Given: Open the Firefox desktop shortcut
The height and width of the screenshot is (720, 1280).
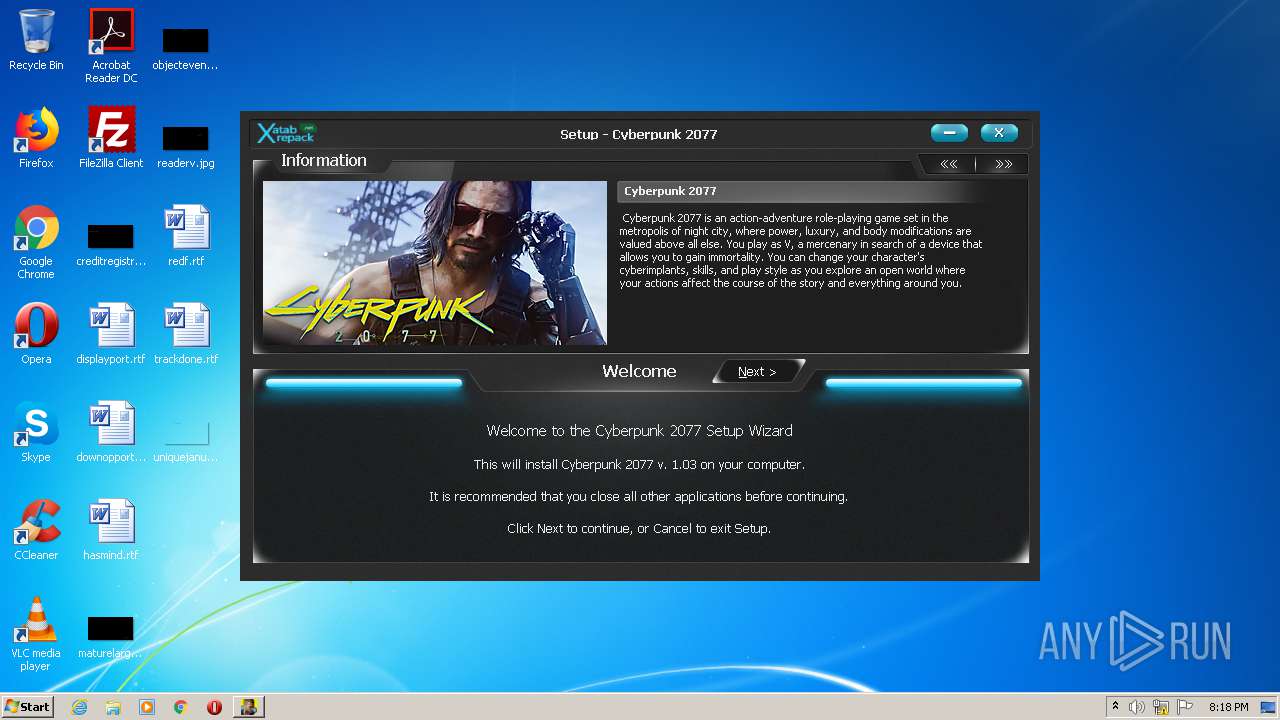Looking at the screenshot, I should [x=36, y=138].
